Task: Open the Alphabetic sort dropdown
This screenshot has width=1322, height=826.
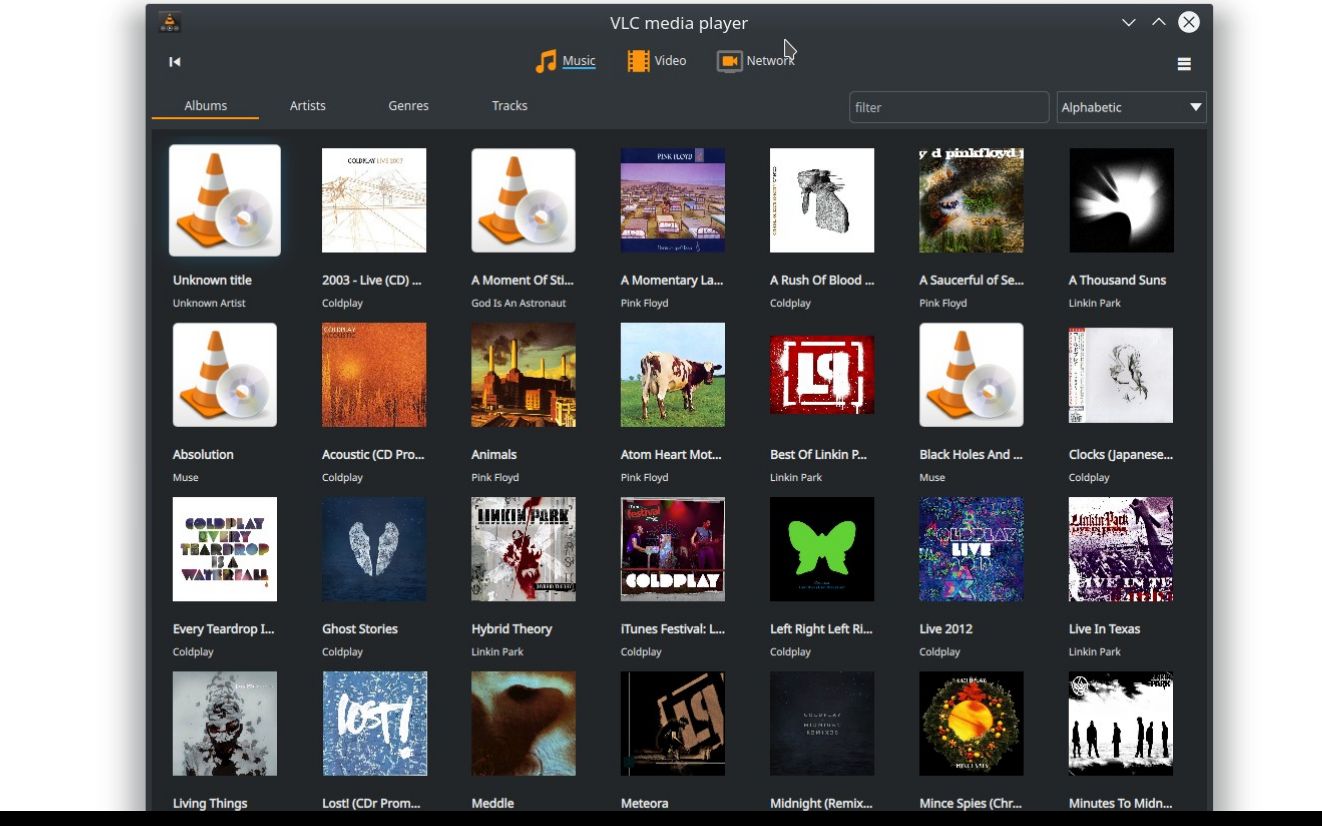Action: pyautogui.click(x=1131, y=107)
